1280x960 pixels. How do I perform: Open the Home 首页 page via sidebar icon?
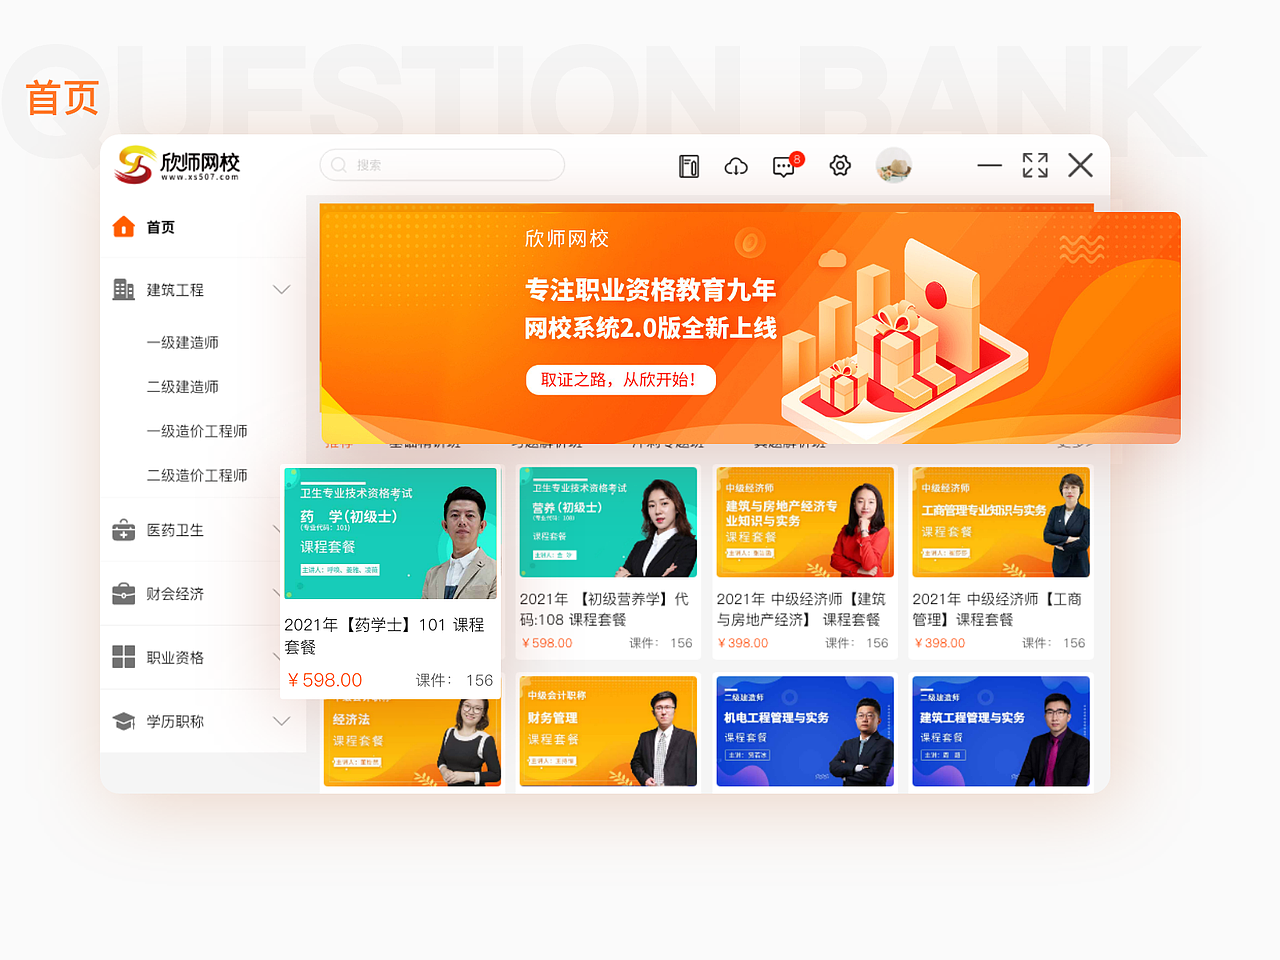coord(123,226)
